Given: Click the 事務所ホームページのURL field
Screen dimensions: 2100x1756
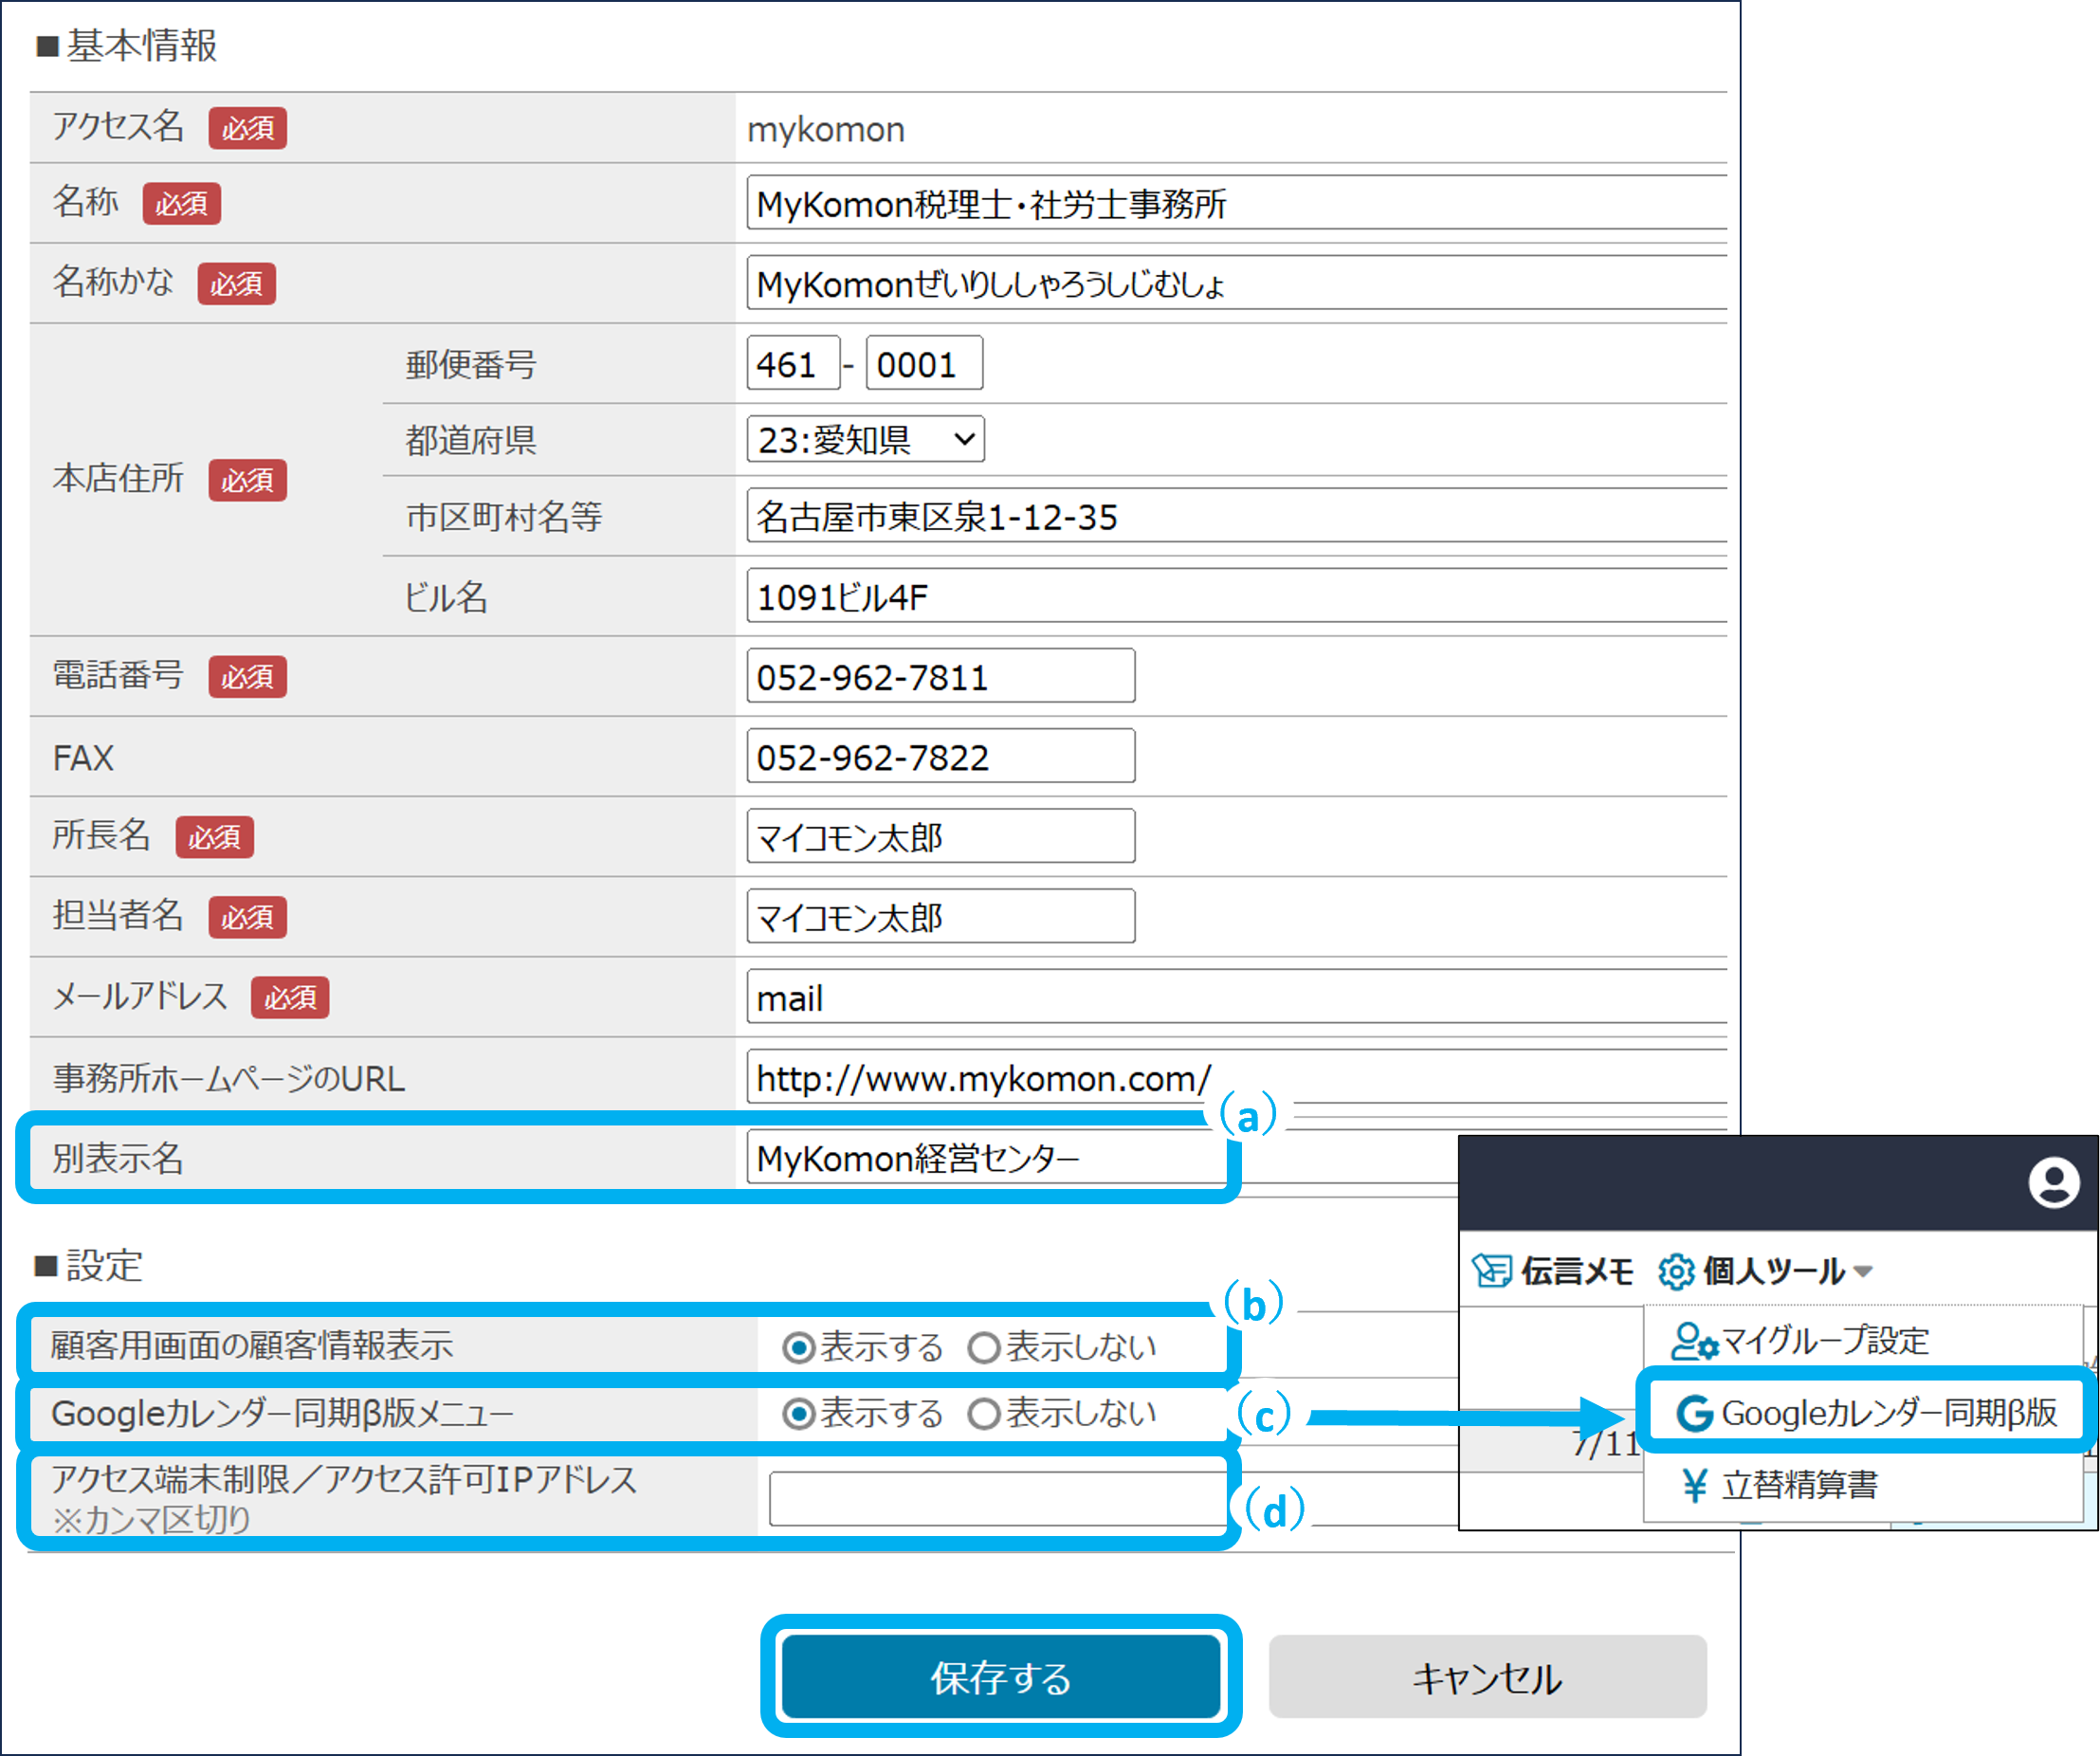Looking at the screenshot, I should coord(1237,1076).
